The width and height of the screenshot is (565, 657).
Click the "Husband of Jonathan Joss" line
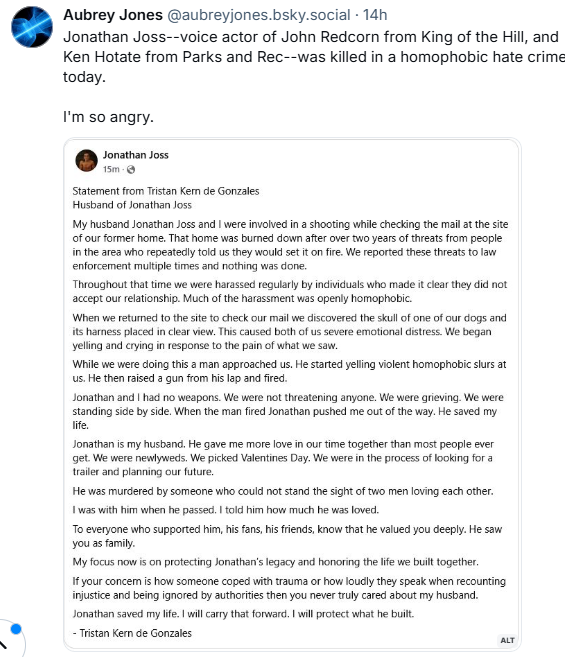132,205
